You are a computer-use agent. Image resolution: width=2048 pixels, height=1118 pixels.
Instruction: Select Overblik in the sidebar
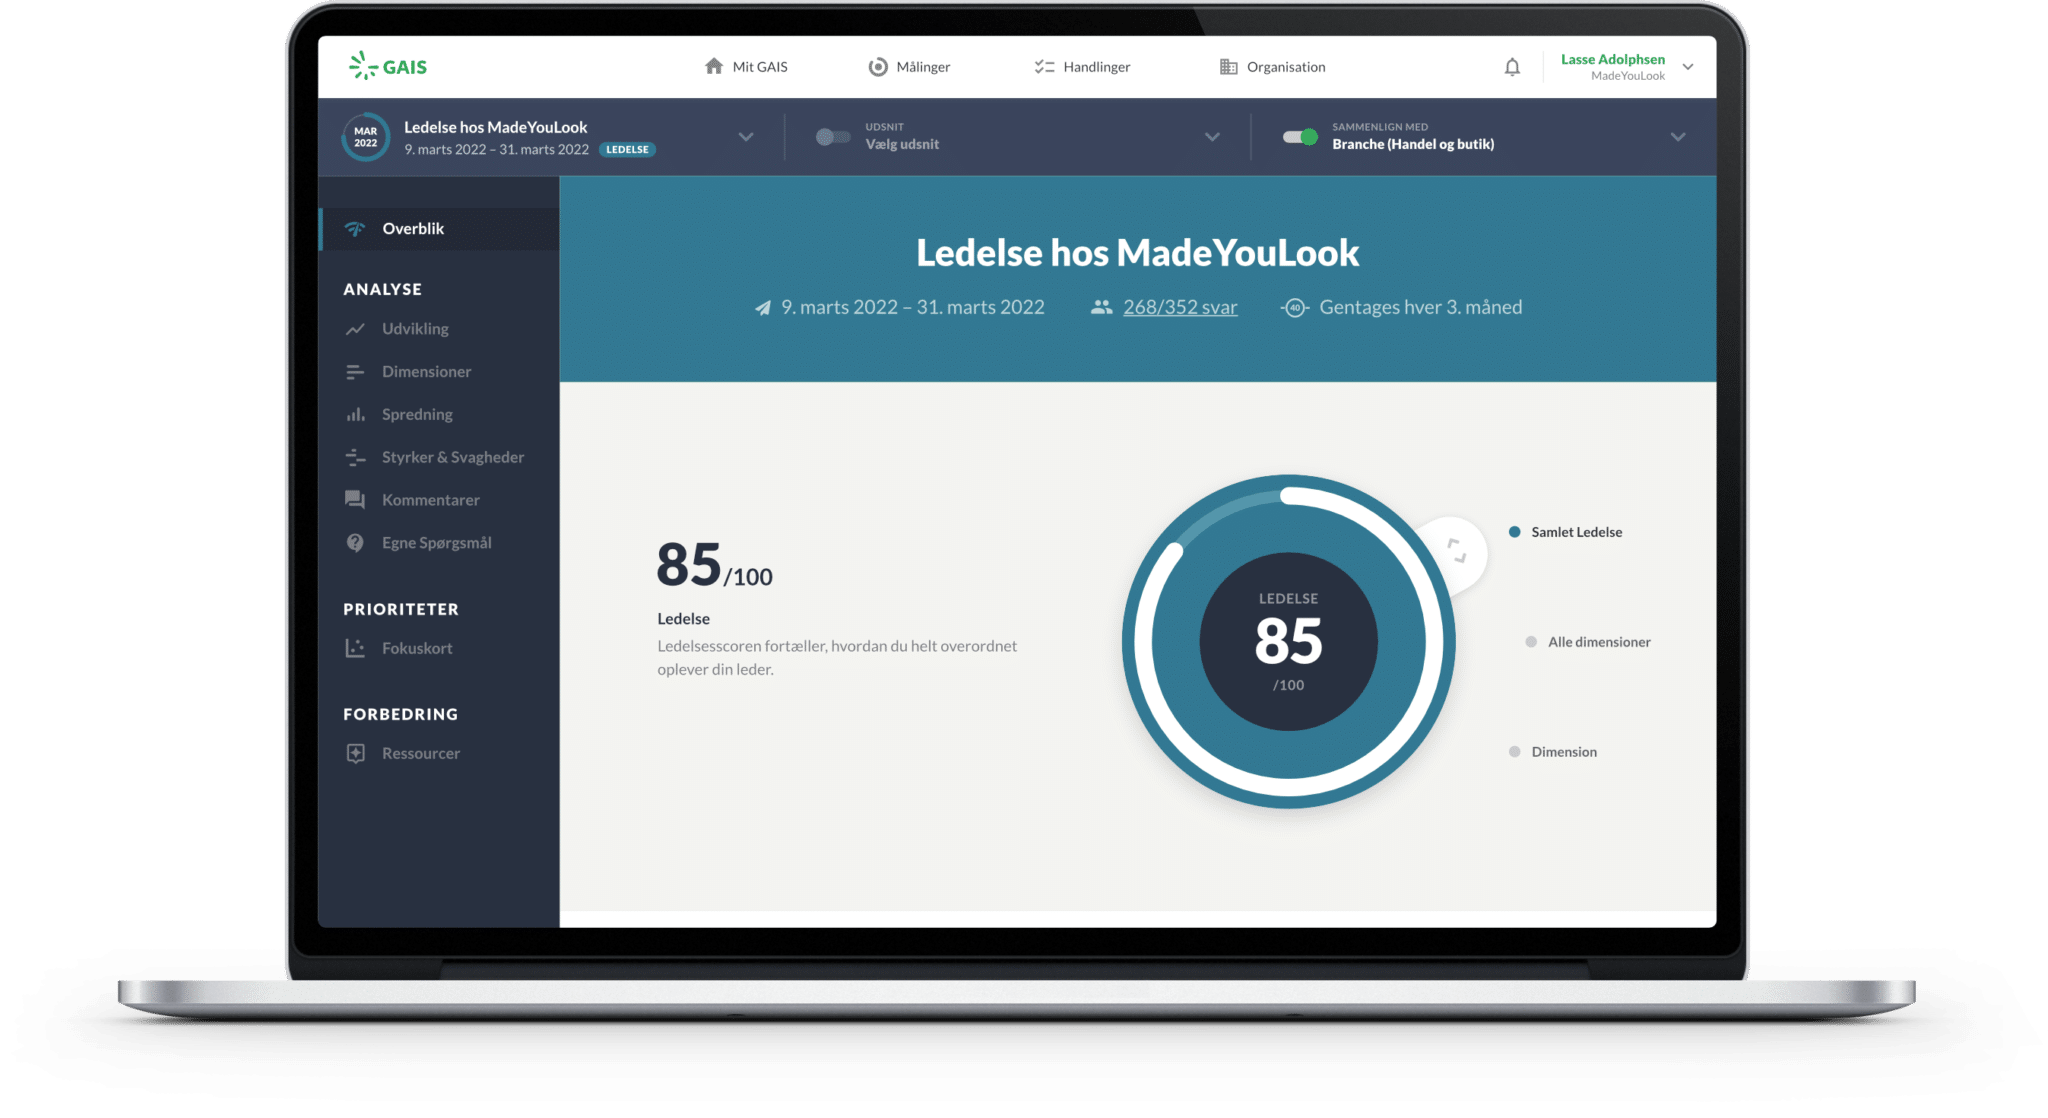(x=439, y=229)
